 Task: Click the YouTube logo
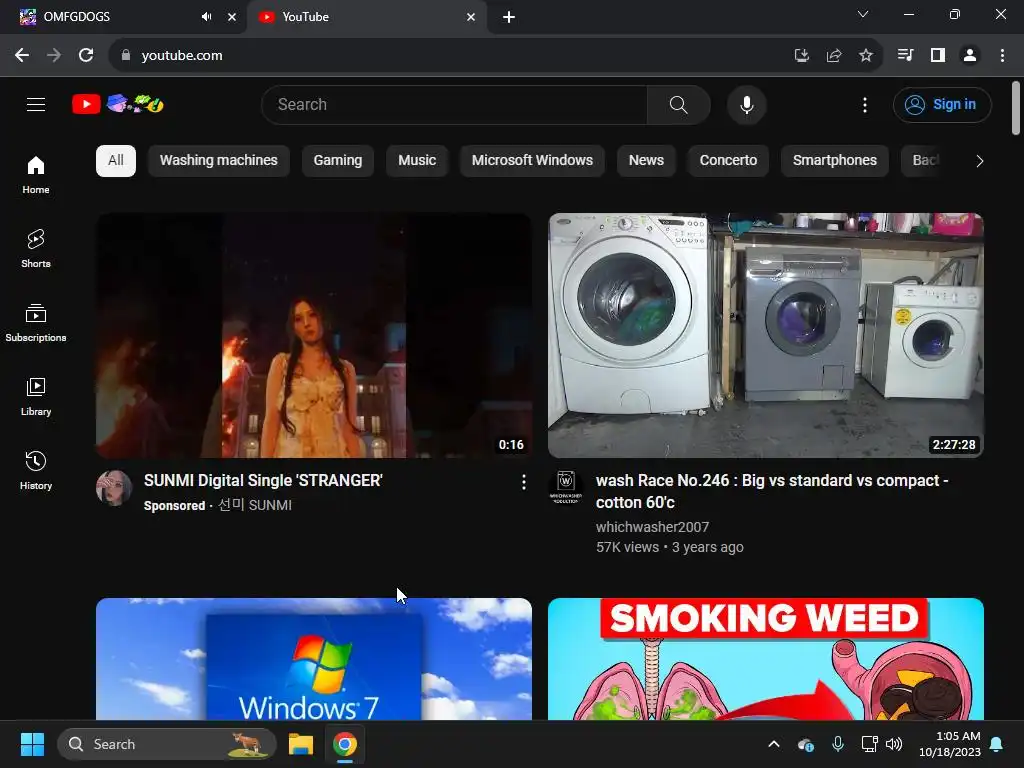click(x=118, y=104)
